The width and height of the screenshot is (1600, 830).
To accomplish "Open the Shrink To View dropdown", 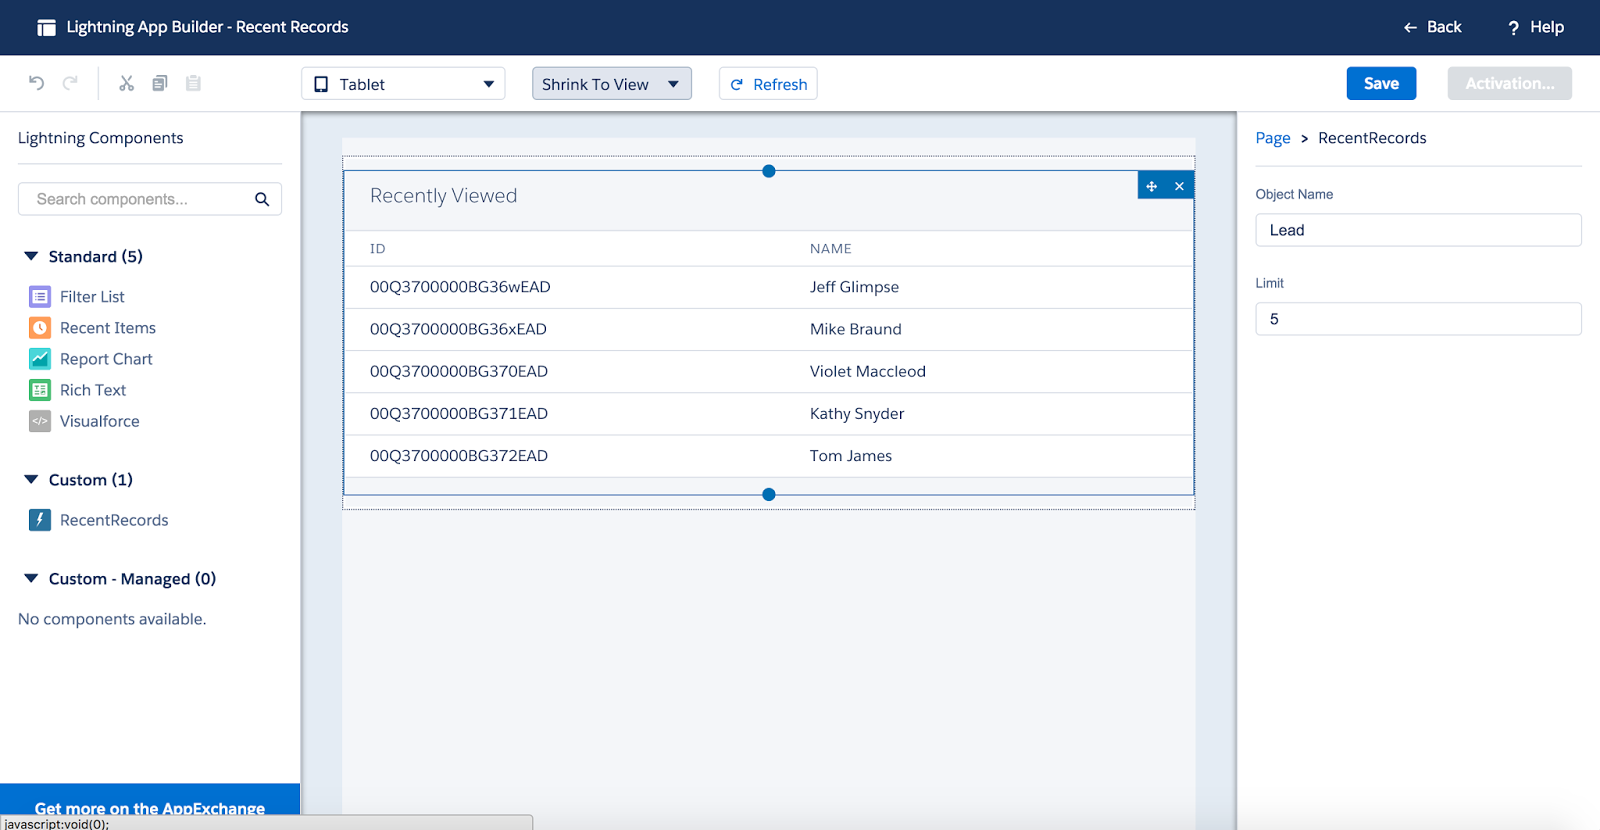I will coord(612,84).
